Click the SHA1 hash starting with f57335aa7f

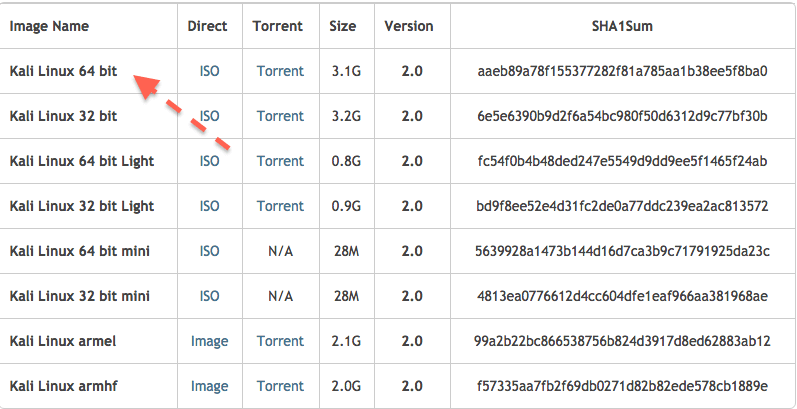pyautogui.click(x=623, y=386)
